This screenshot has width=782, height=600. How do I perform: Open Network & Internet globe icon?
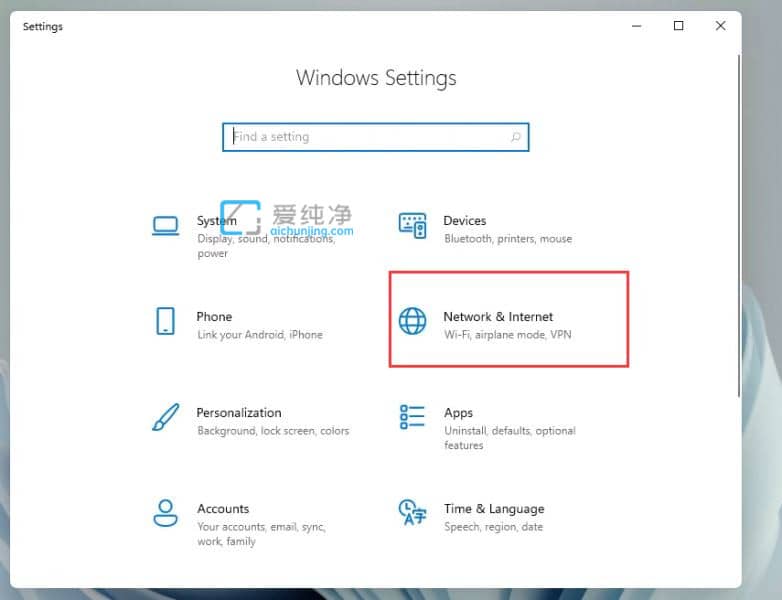412,321
